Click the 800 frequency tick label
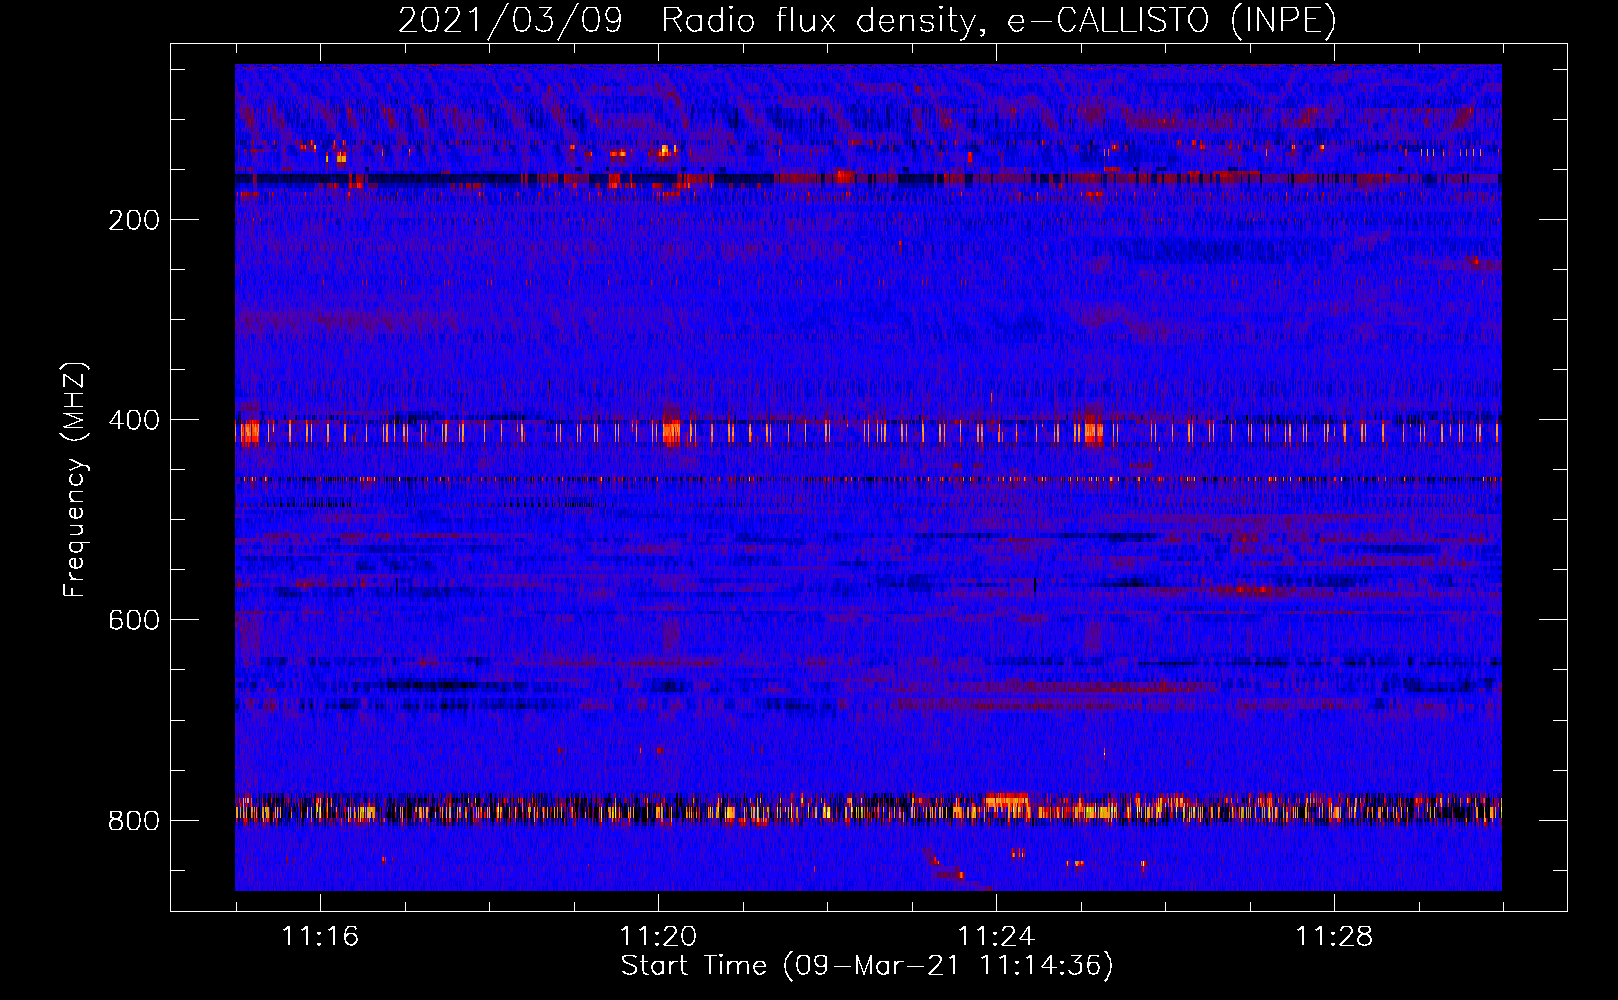1618x1000 pixels. (134, 821)
